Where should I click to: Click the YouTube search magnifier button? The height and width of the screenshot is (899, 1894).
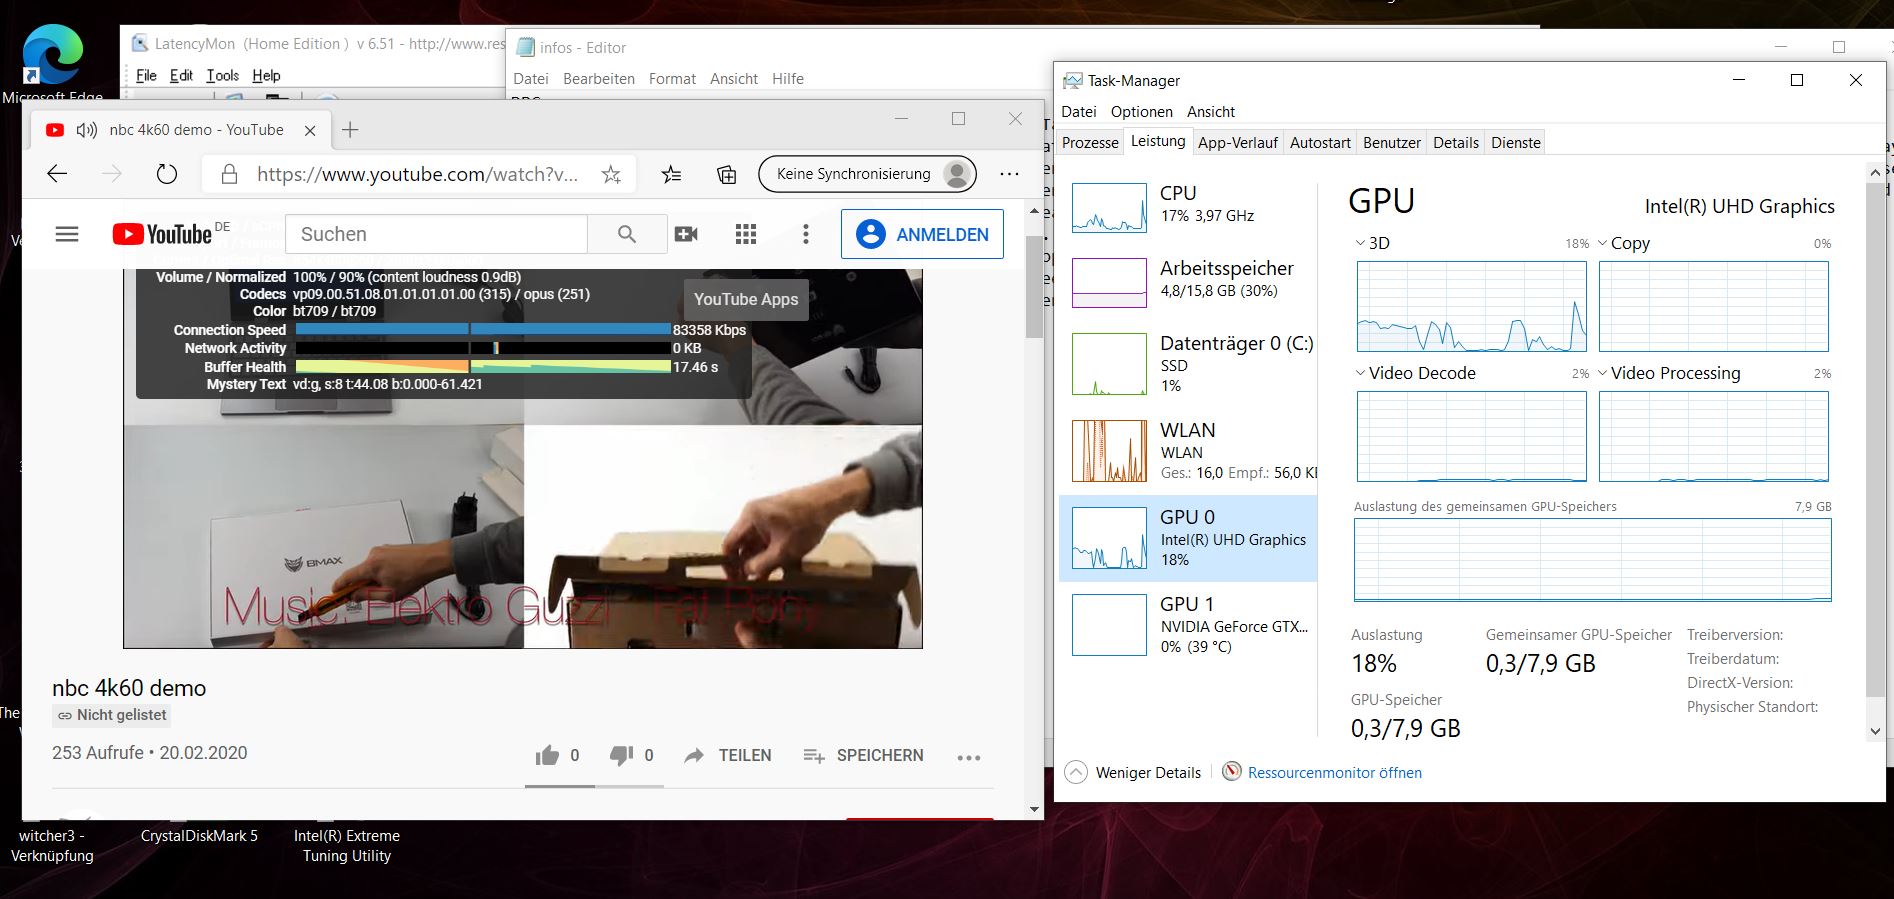tap(627, 234)
